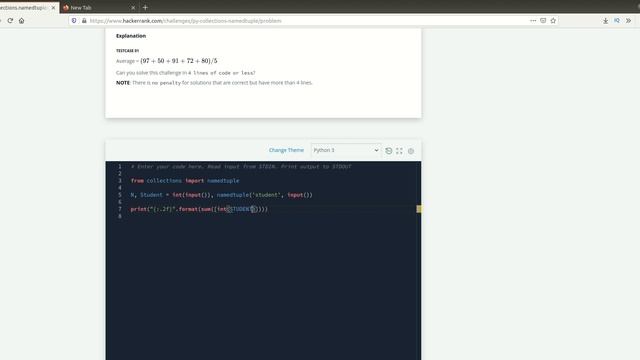Open the browser downloads panel

606,20
